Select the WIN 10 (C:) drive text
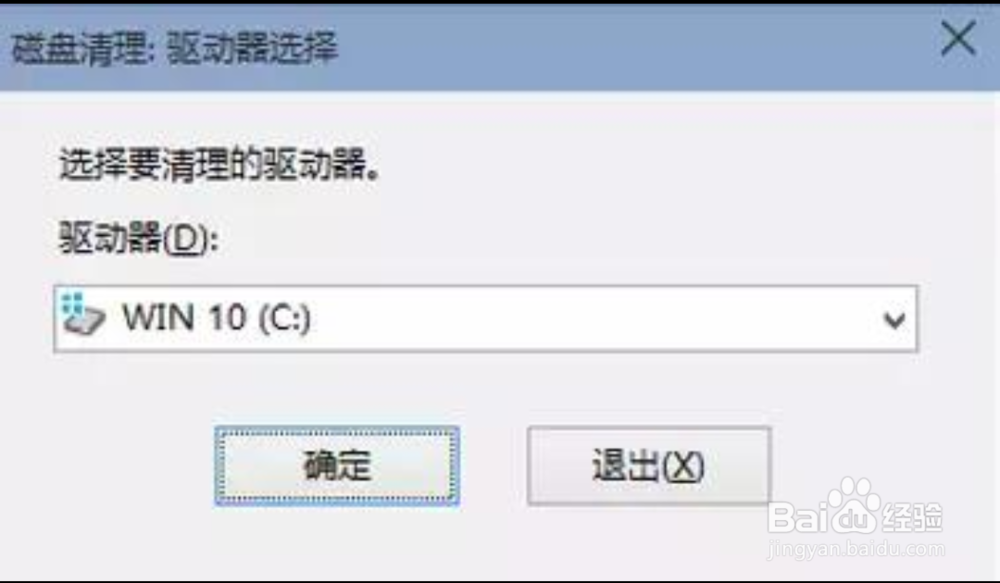 216,317
